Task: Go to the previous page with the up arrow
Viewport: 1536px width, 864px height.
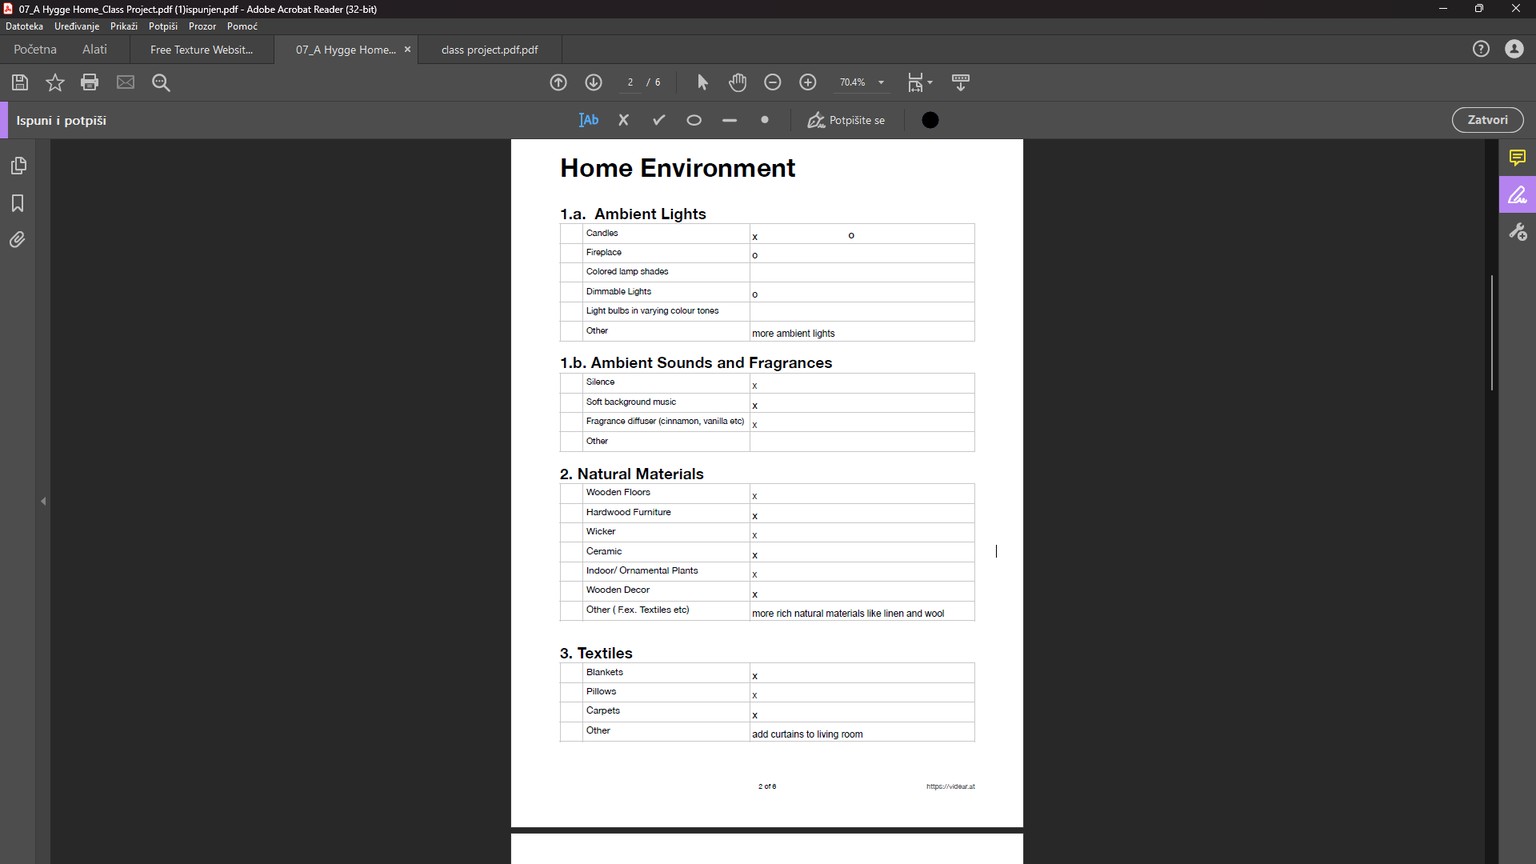Action: click(558, 83)
